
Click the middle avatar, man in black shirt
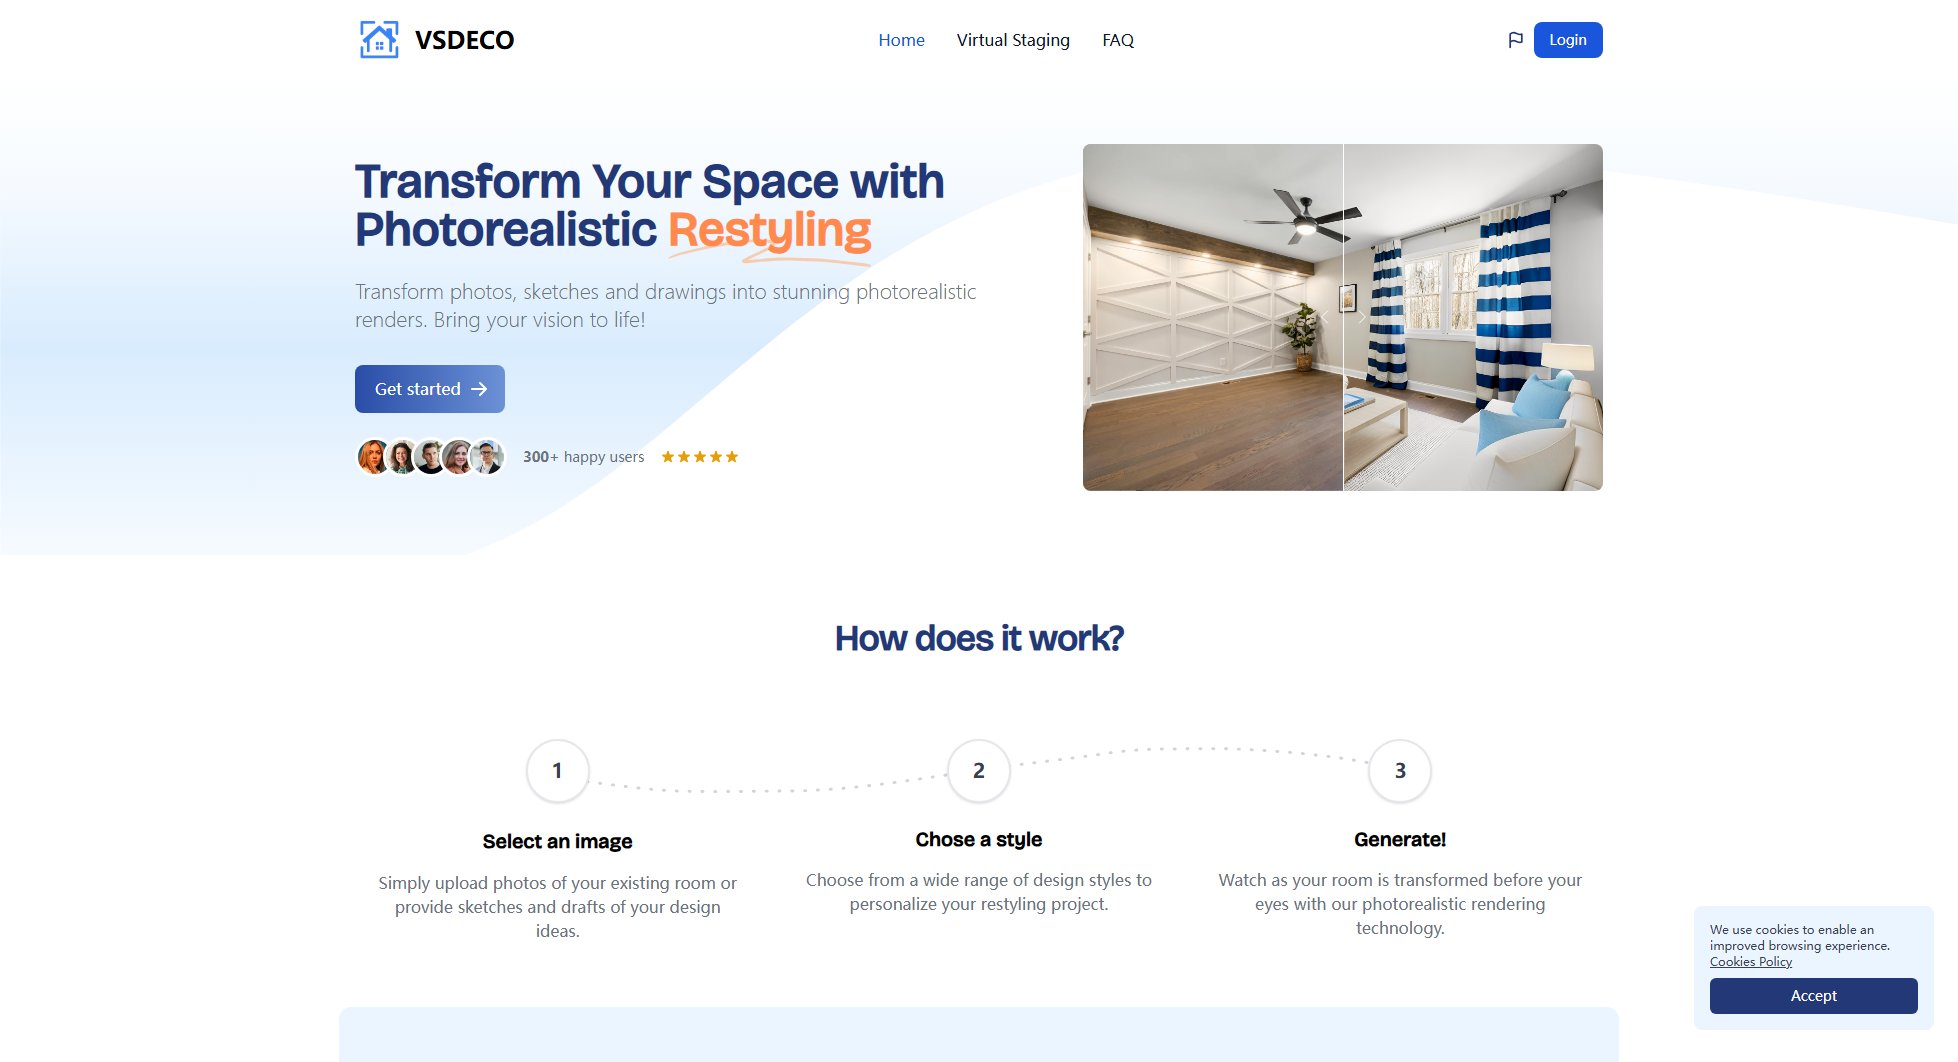click(x=430, y=457)
